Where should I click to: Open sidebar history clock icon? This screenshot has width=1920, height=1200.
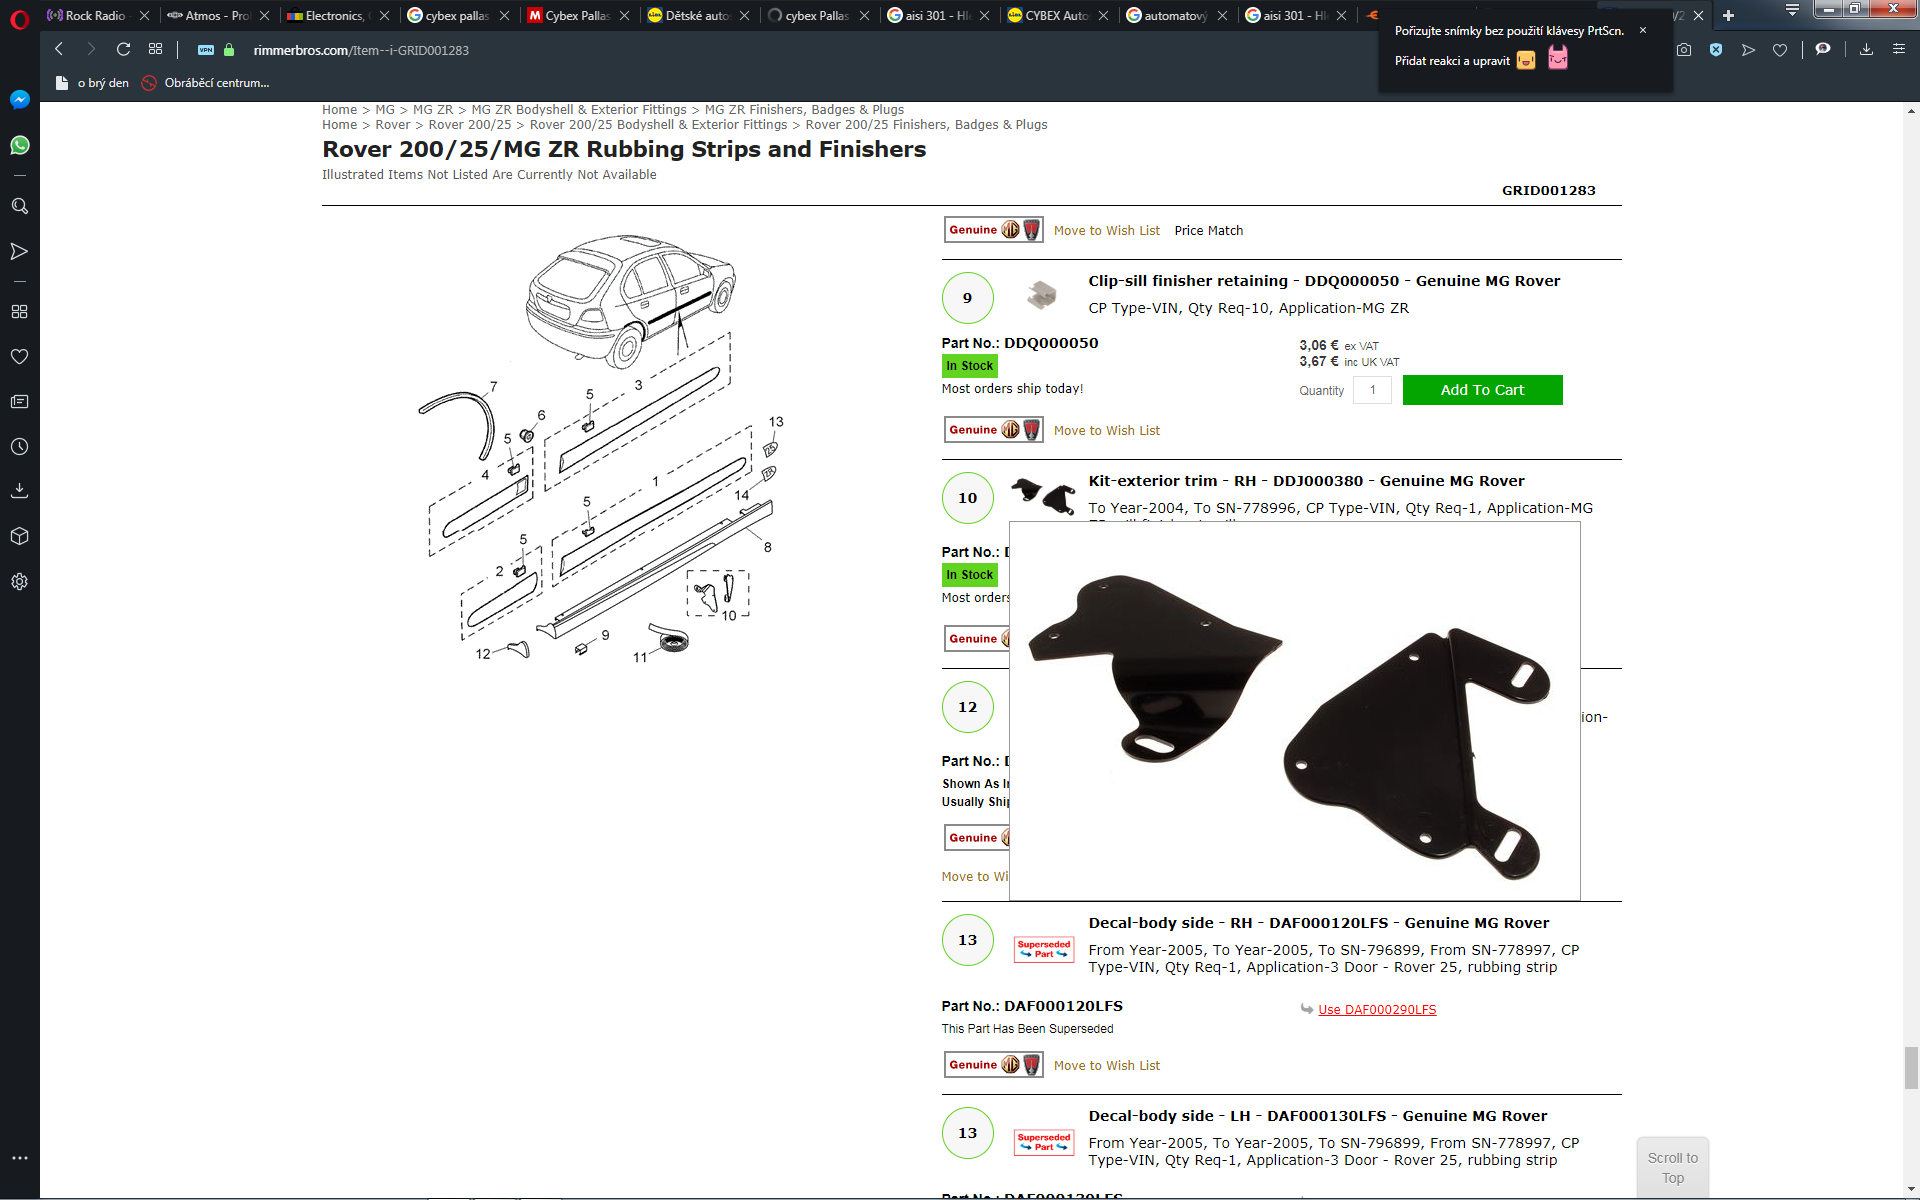pos(19,447)
